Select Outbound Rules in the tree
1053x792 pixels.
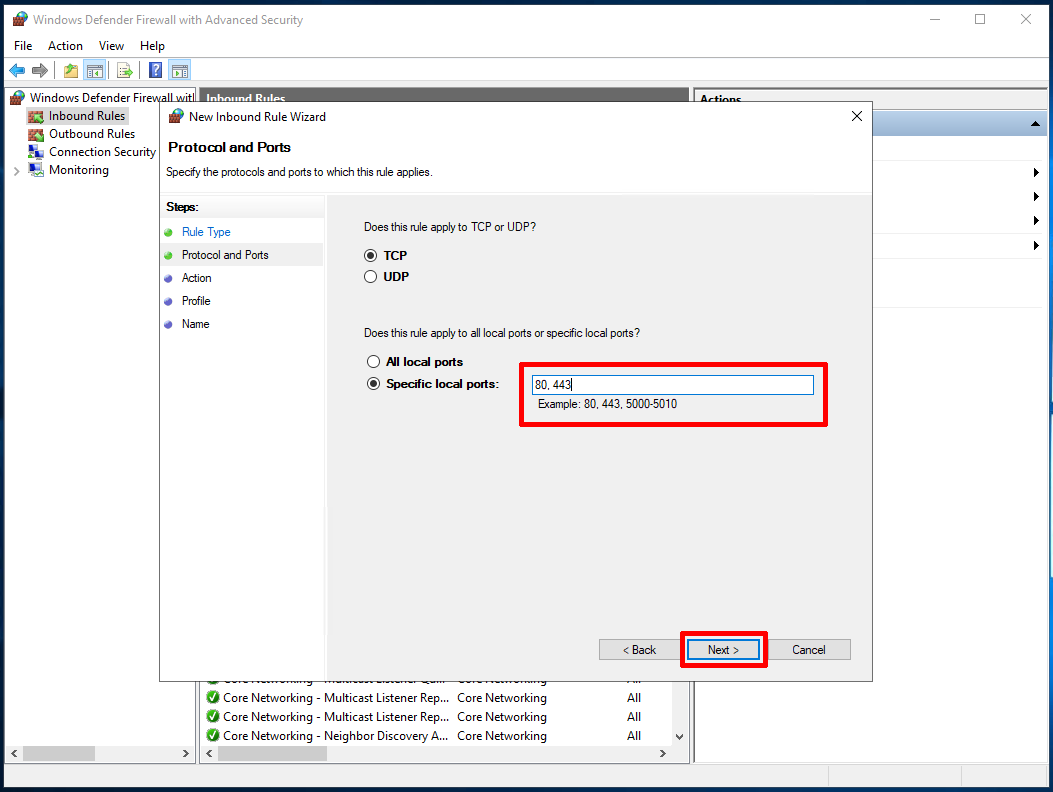tap(92, 134)
